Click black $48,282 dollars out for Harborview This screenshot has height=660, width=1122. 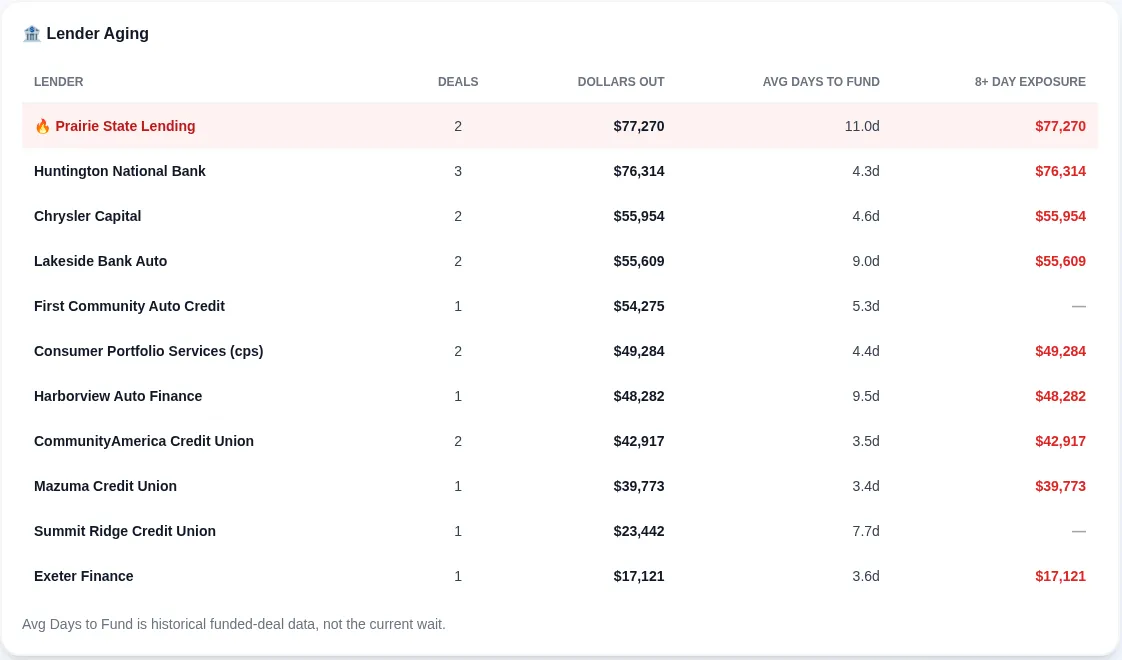(639, 397)
